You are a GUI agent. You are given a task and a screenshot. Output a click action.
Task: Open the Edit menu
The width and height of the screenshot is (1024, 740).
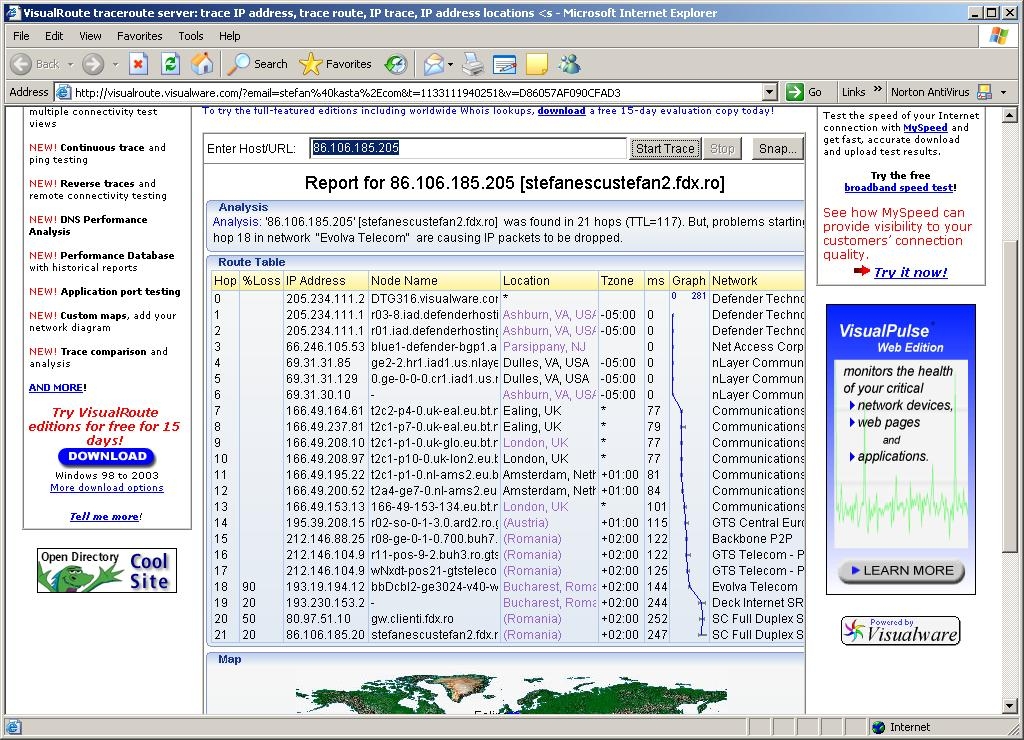click(54, 36)
